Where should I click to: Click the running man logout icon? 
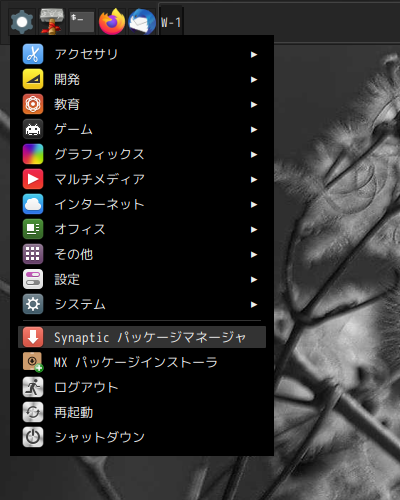point(33,387)
